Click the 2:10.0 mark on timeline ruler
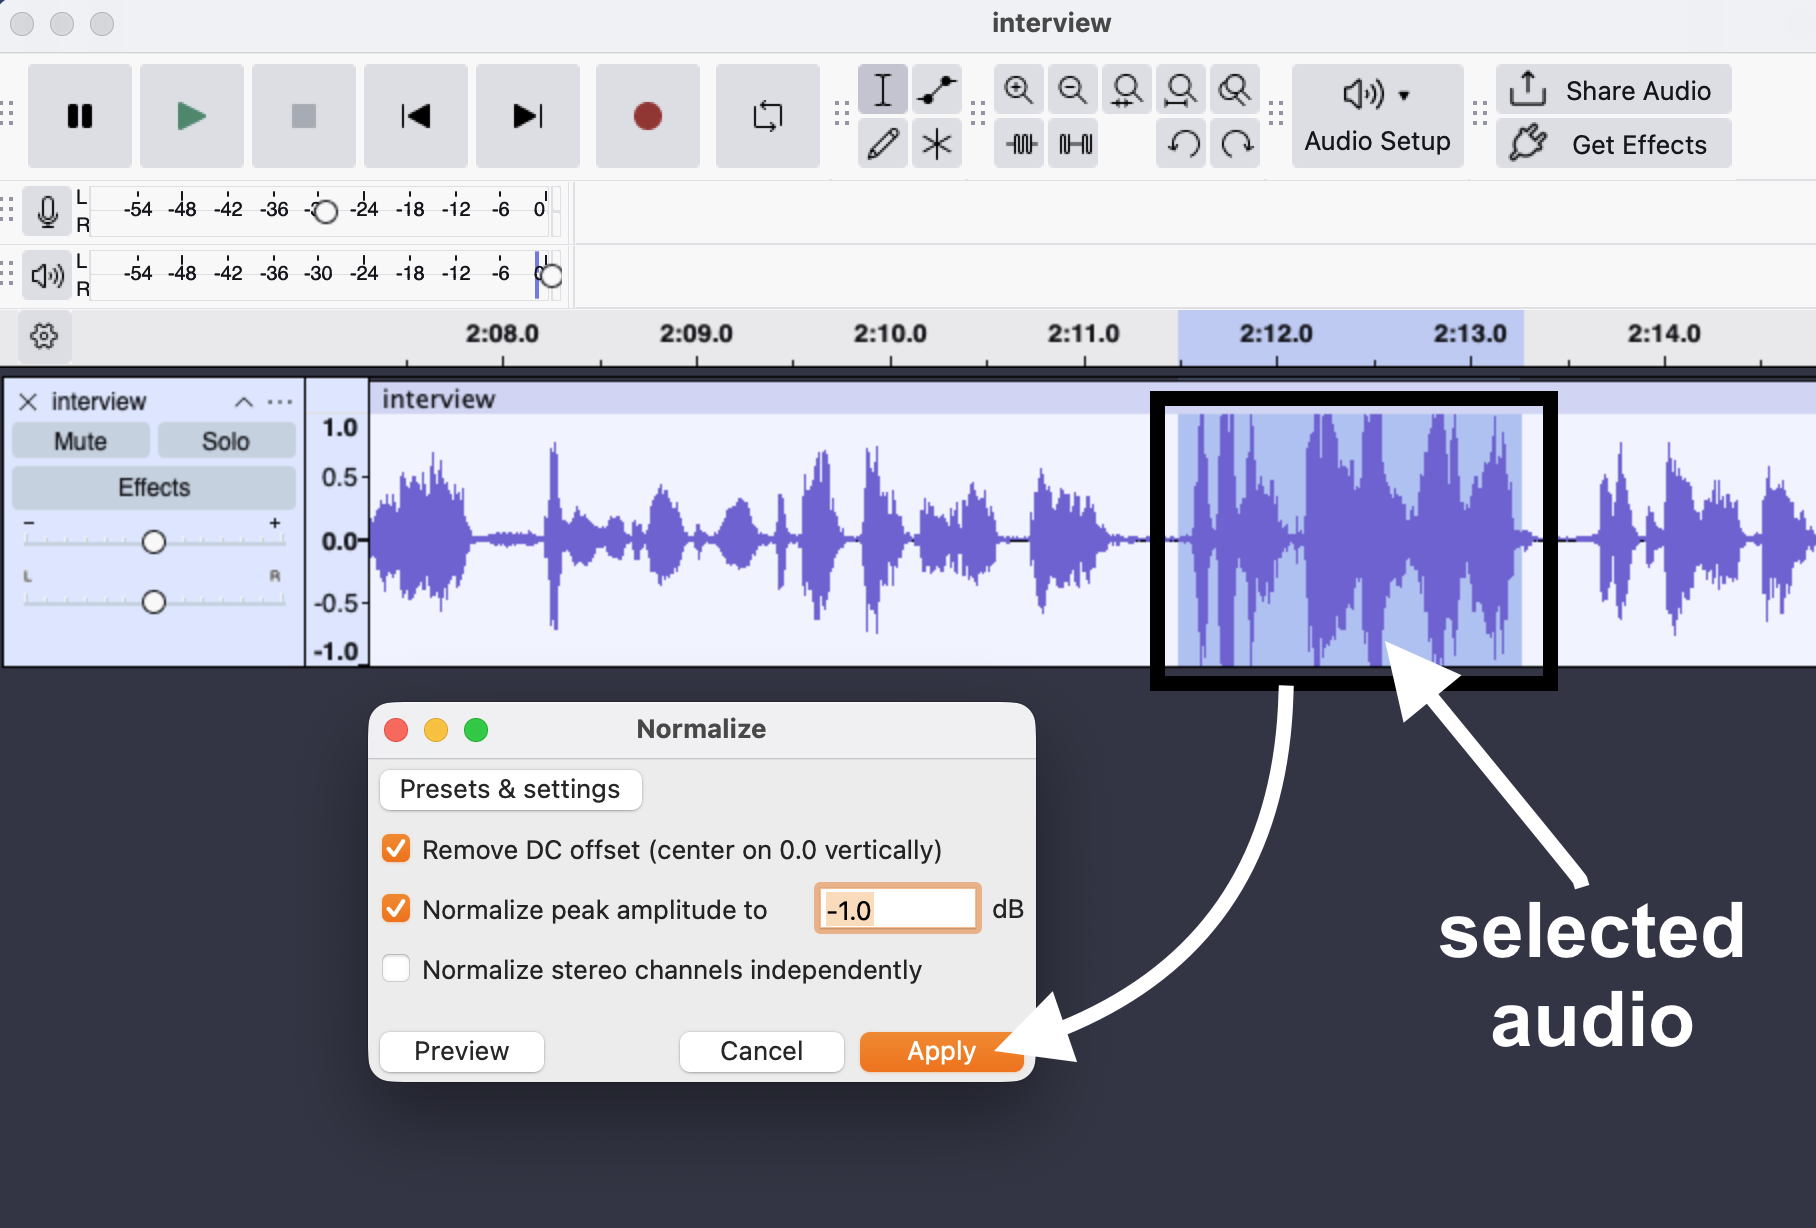Screen dimensions: 1816x1228 coord(890,334)
